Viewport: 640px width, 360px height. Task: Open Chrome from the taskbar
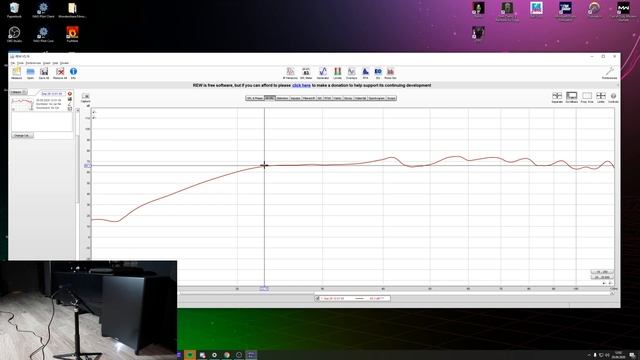point(227,355)
